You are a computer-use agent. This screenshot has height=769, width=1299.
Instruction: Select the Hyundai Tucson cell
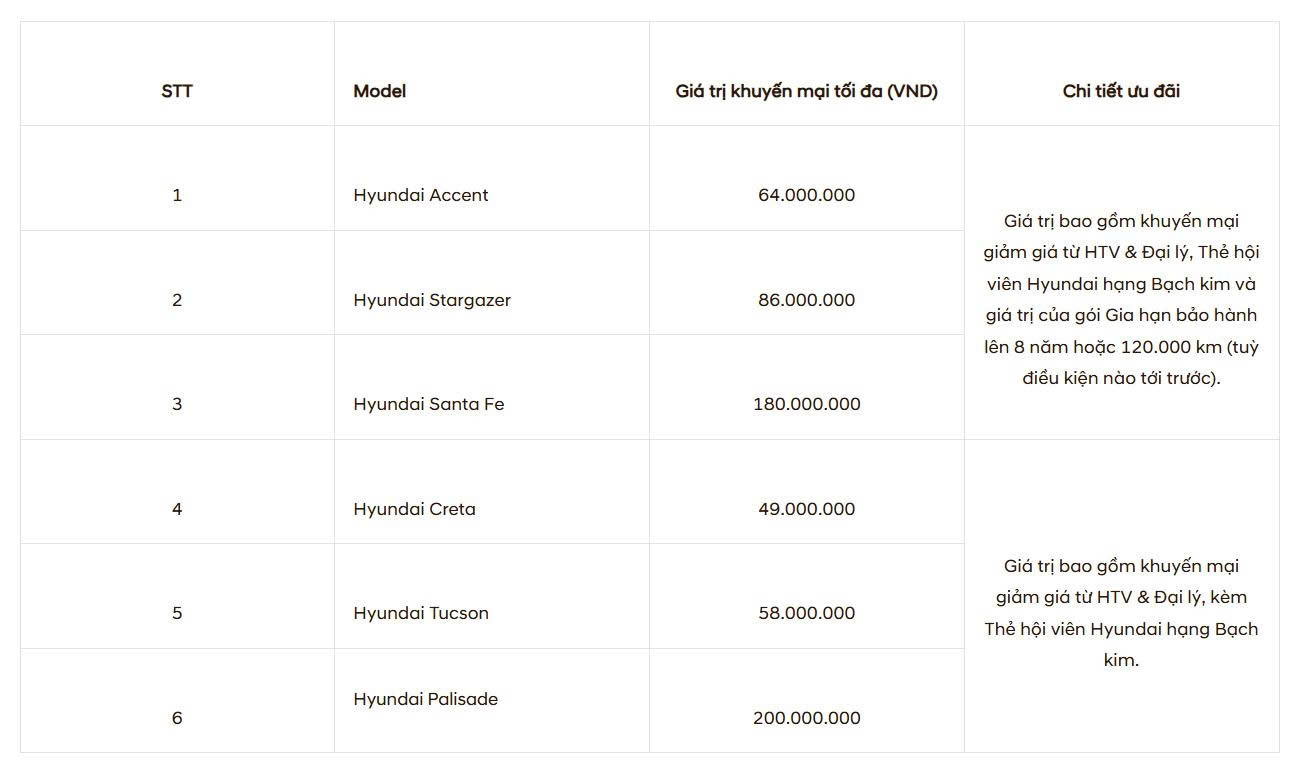coord(421,613)
